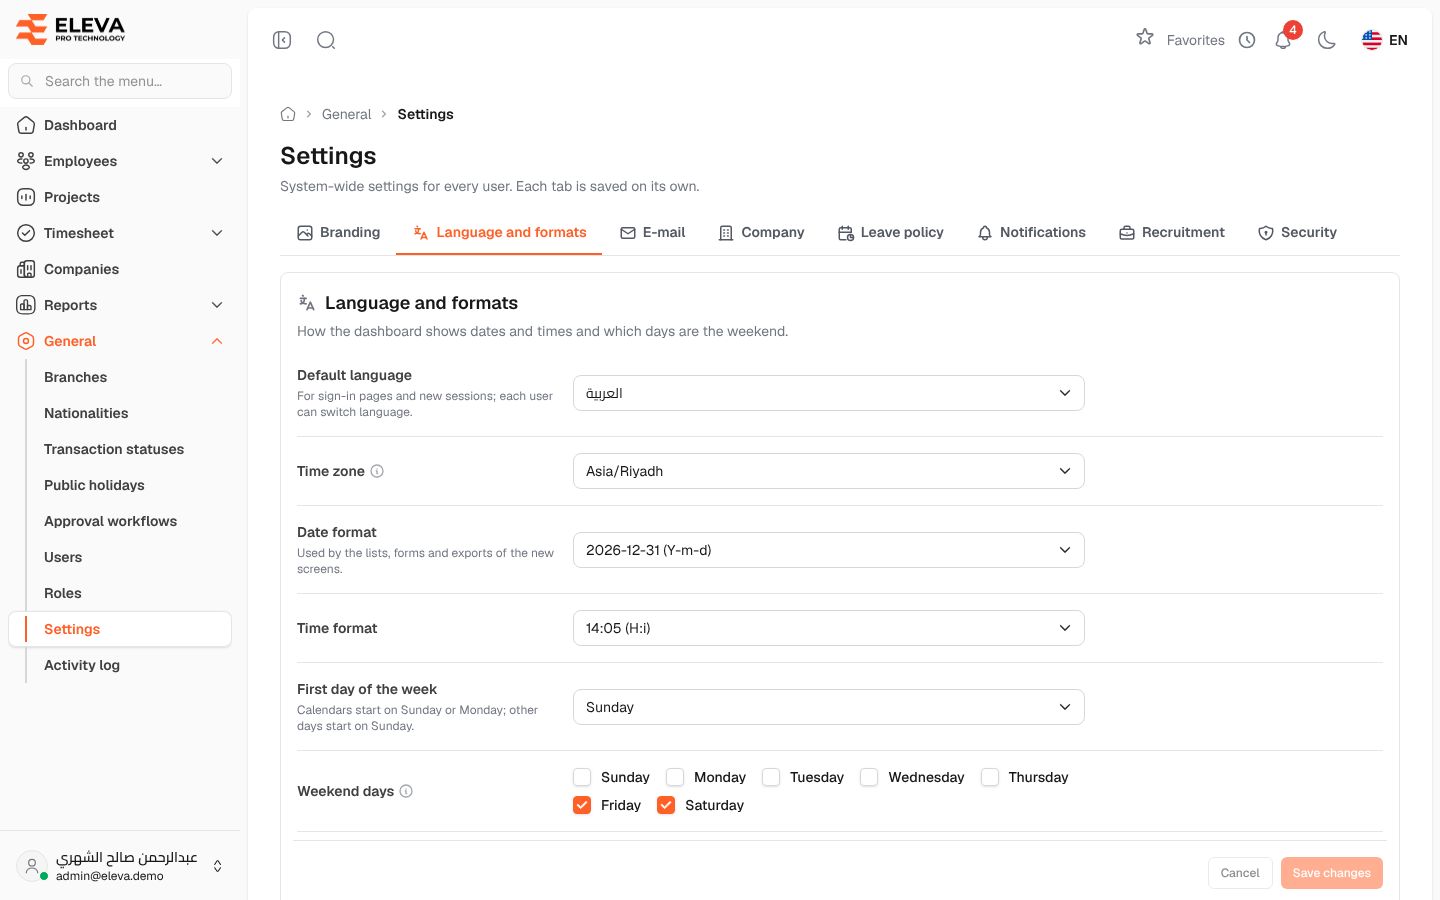Click the Projects sidebar icon
Screen dimensions: 1440x900
click(26, 197)
